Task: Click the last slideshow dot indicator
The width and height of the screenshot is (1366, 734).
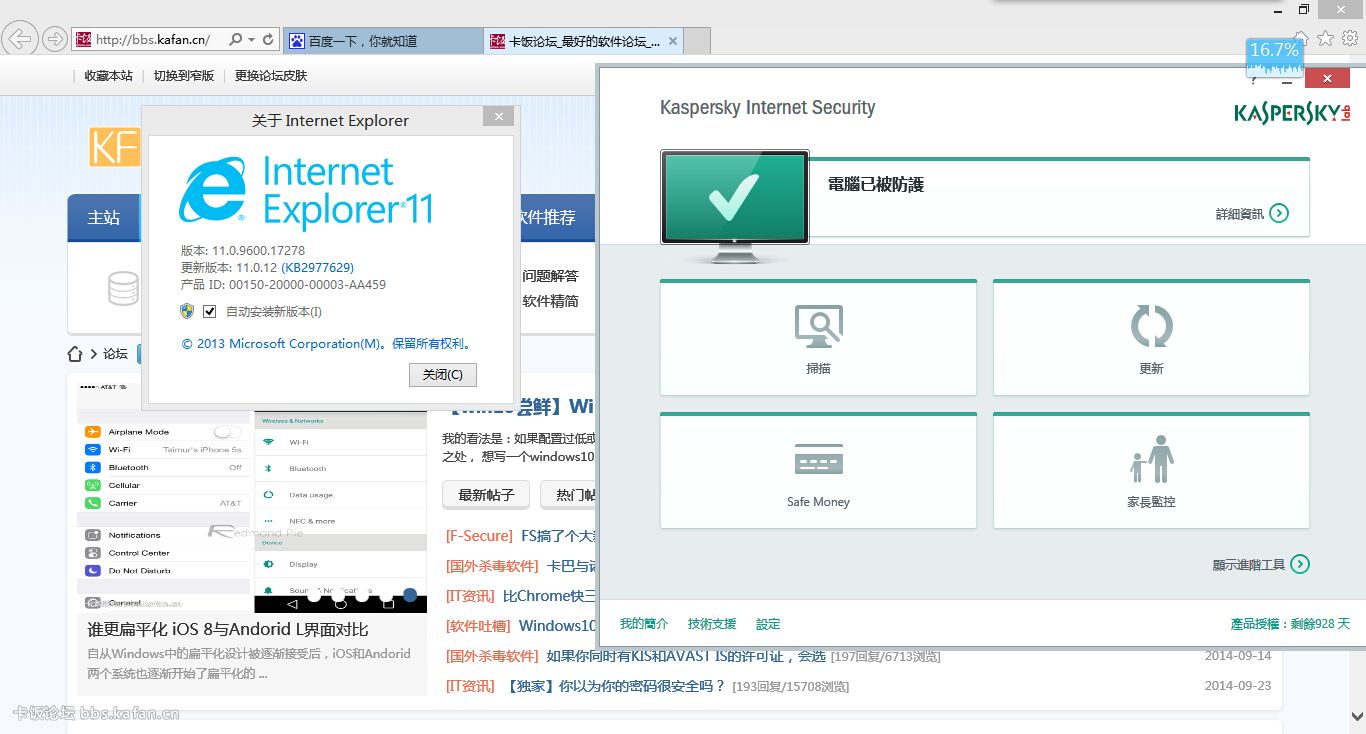Action: [409, 595]
